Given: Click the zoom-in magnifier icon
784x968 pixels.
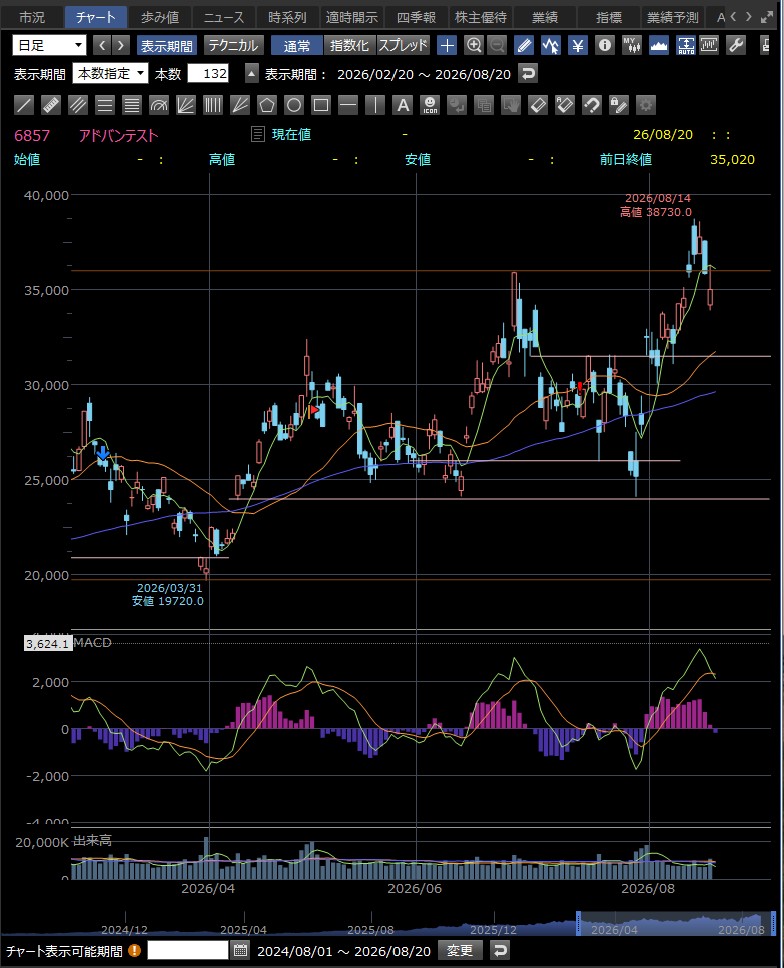Looking at the screenshot, I should (x=473, y=46).
